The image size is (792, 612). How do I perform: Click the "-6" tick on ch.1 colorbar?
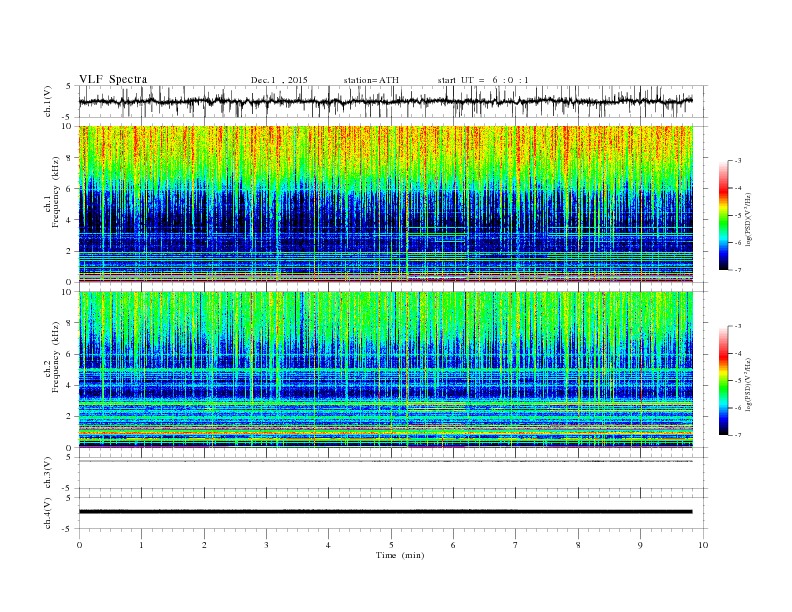(x=738, y=243)
